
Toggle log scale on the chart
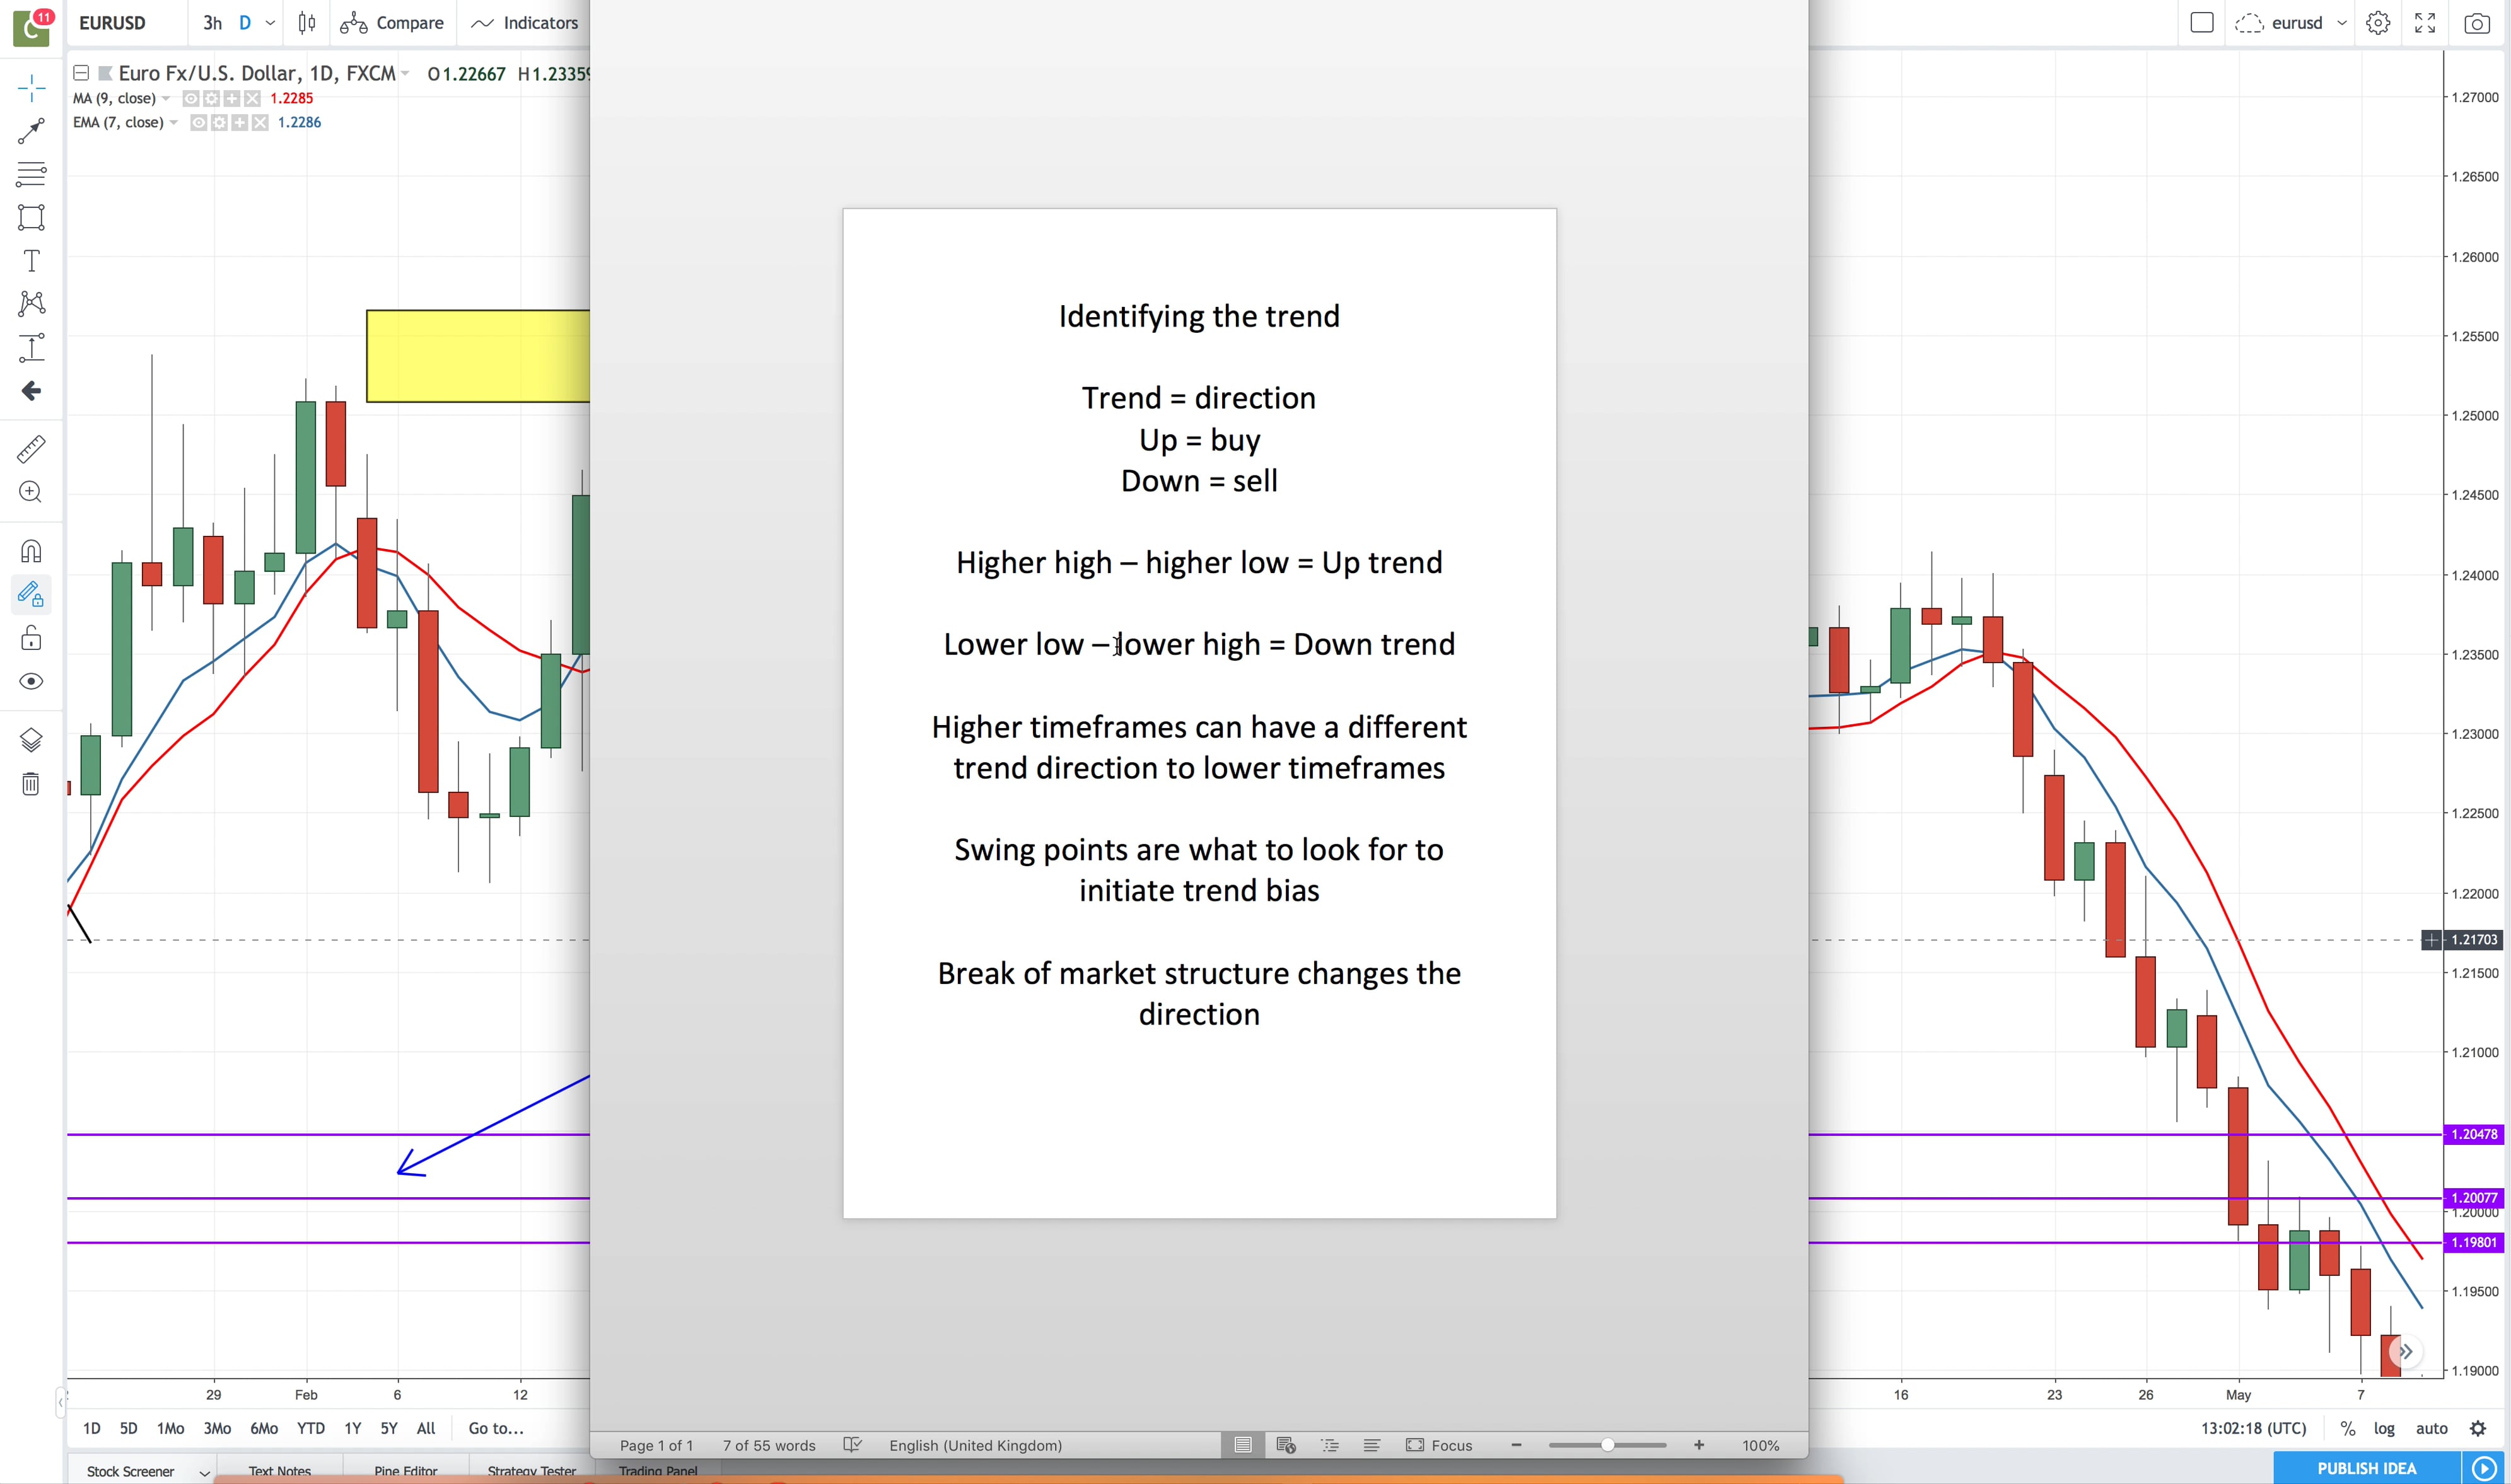(2384, 1428)
